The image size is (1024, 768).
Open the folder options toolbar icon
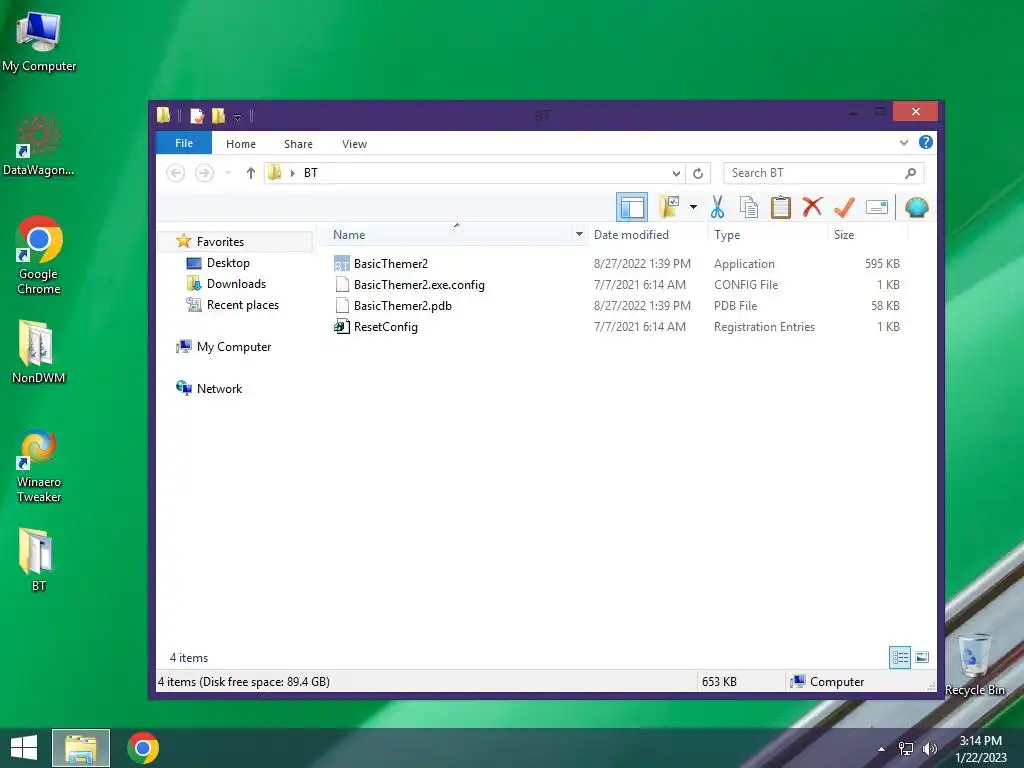(x=669, y=207)
